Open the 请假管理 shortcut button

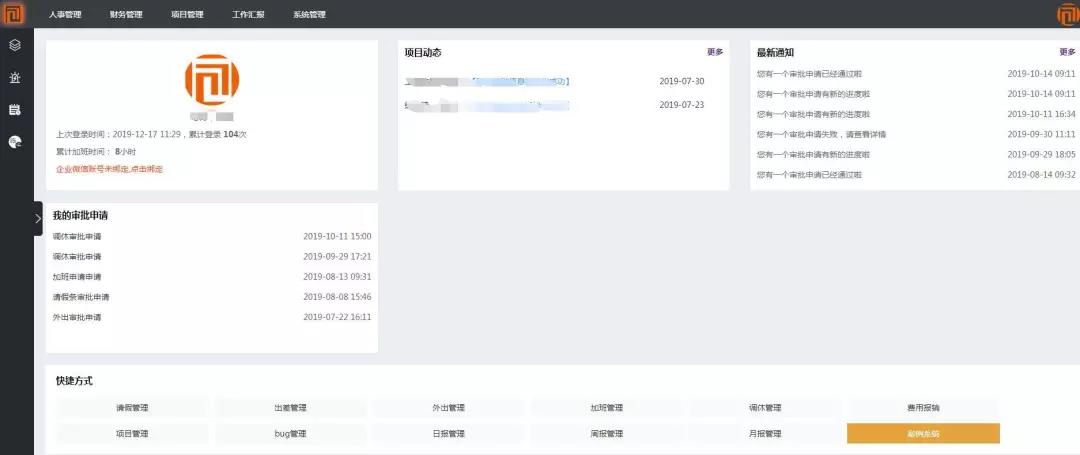click(132, 408)
